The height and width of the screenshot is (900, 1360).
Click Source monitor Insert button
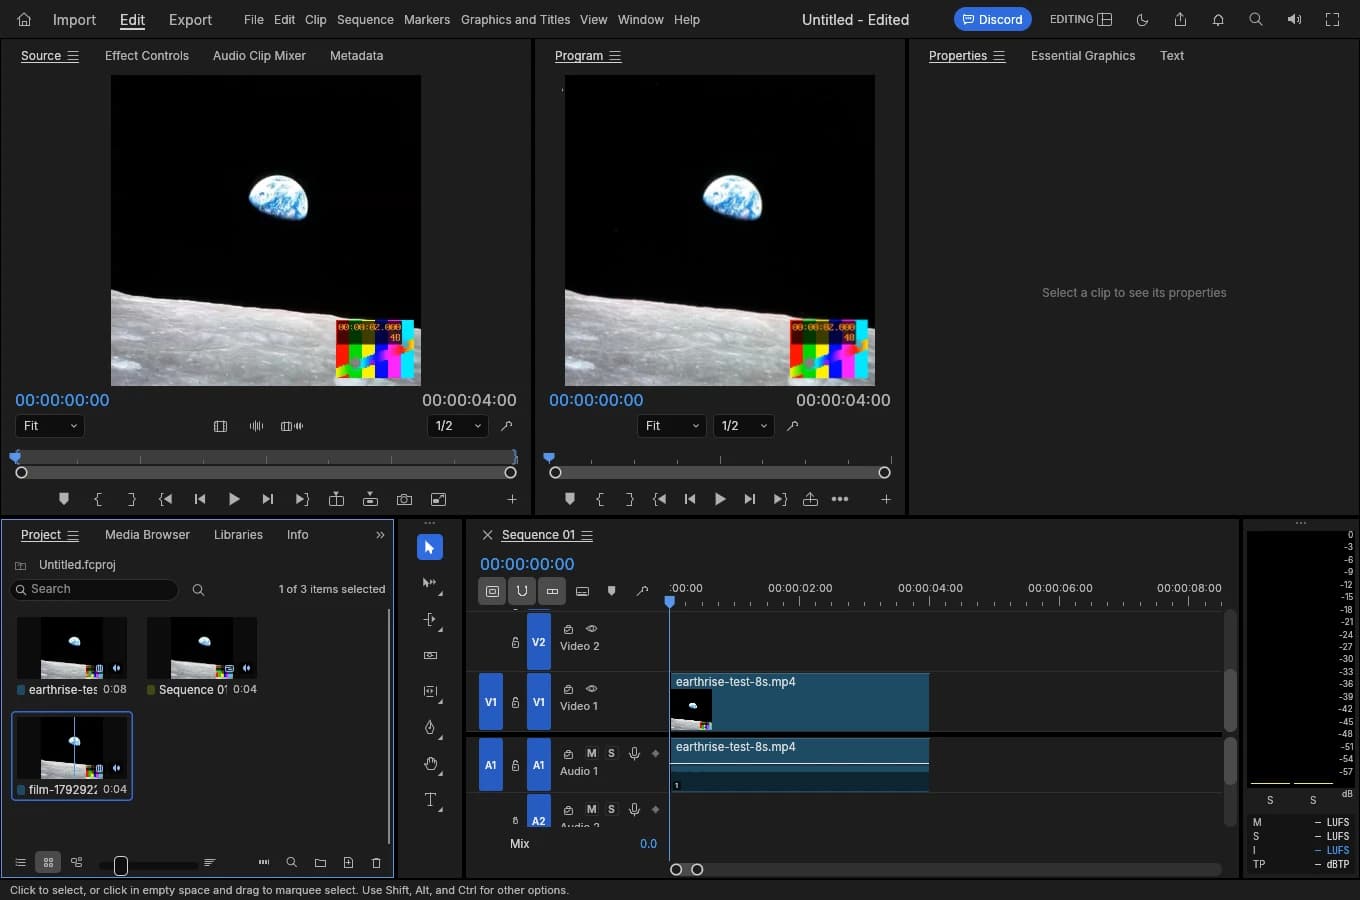click(336, 499)
